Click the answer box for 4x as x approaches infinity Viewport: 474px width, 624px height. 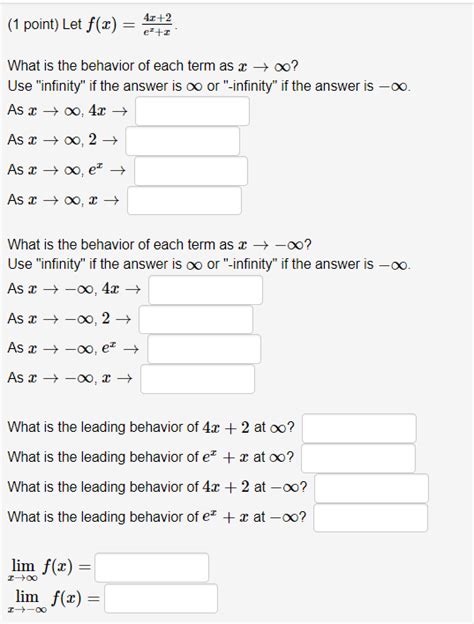click(x=192, y=111)
